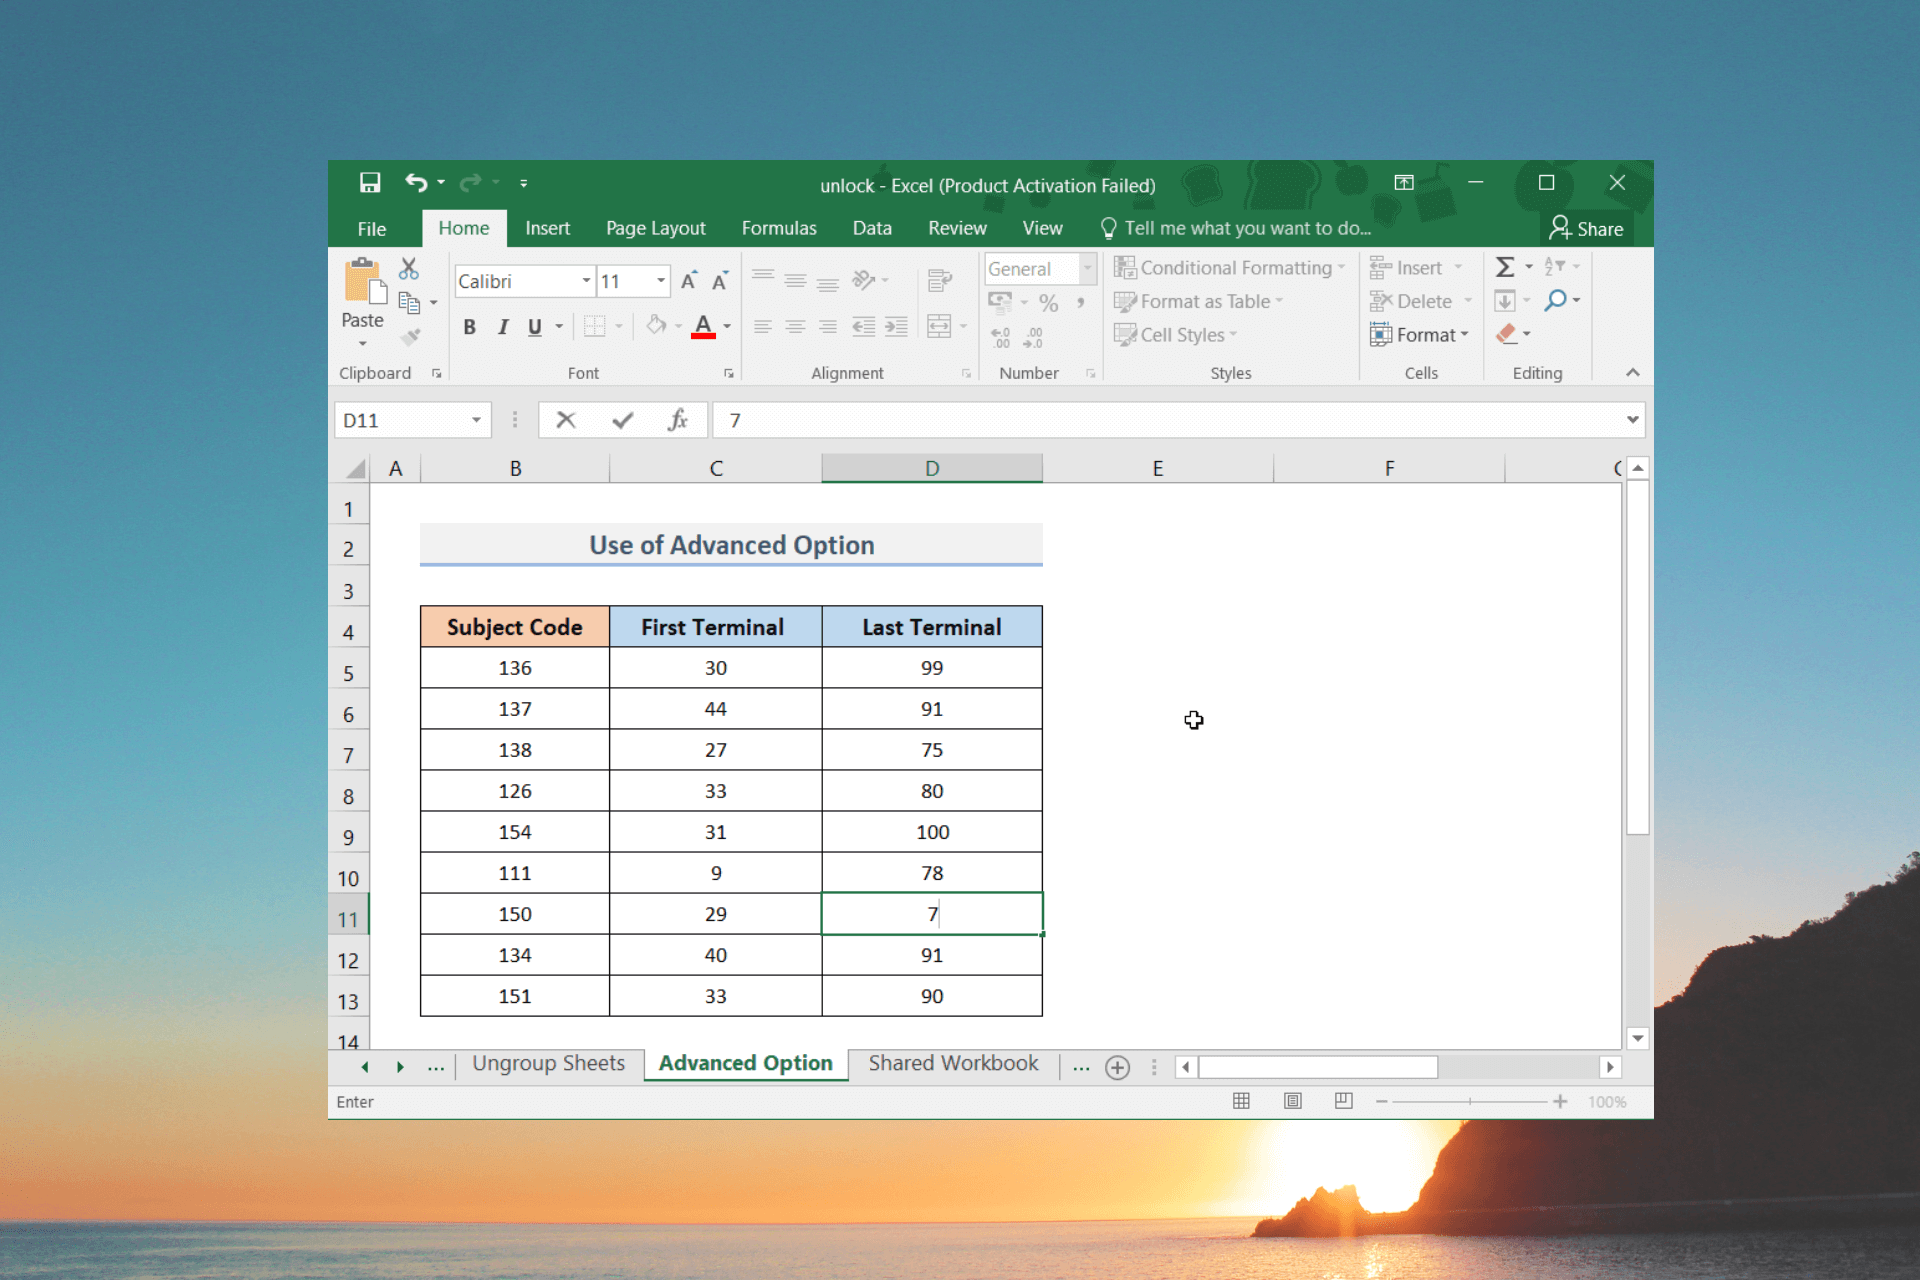Click the Decrease Indent icon

coord(863,326)
